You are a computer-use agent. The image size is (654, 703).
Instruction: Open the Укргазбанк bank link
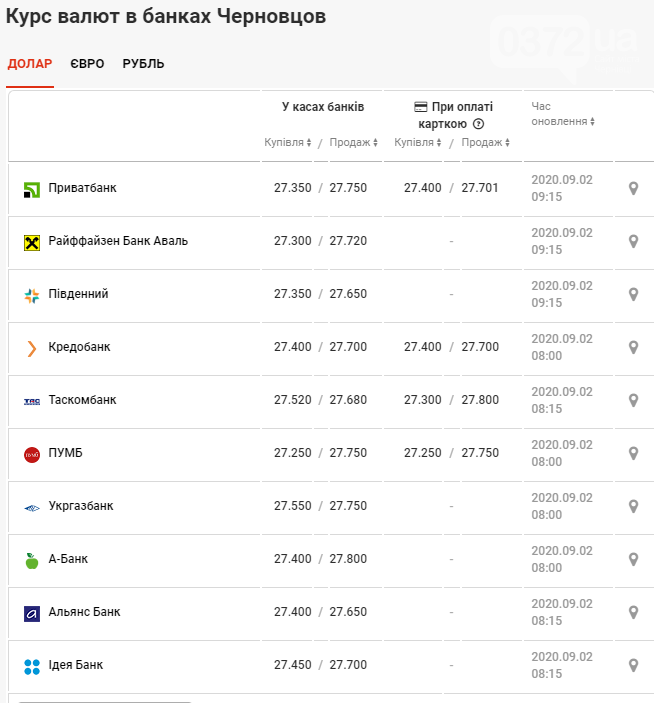coord(81,506)
